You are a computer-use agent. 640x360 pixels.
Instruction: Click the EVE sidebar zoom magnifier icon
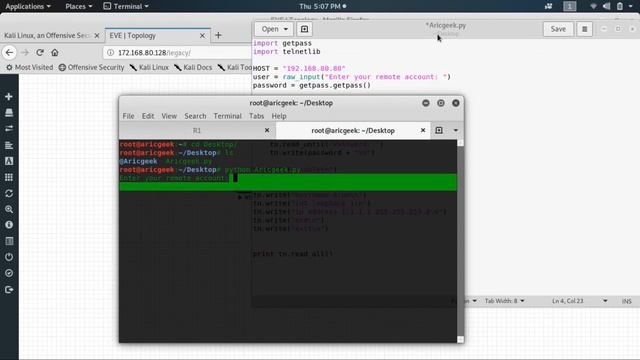9,209
